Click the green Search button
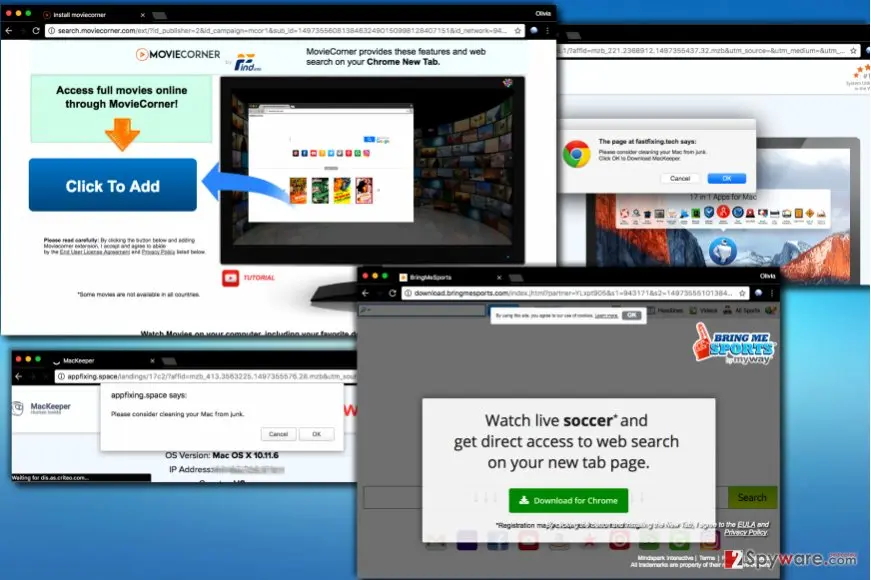The width and height of the screenshot is (871, 580). point(752,498)
